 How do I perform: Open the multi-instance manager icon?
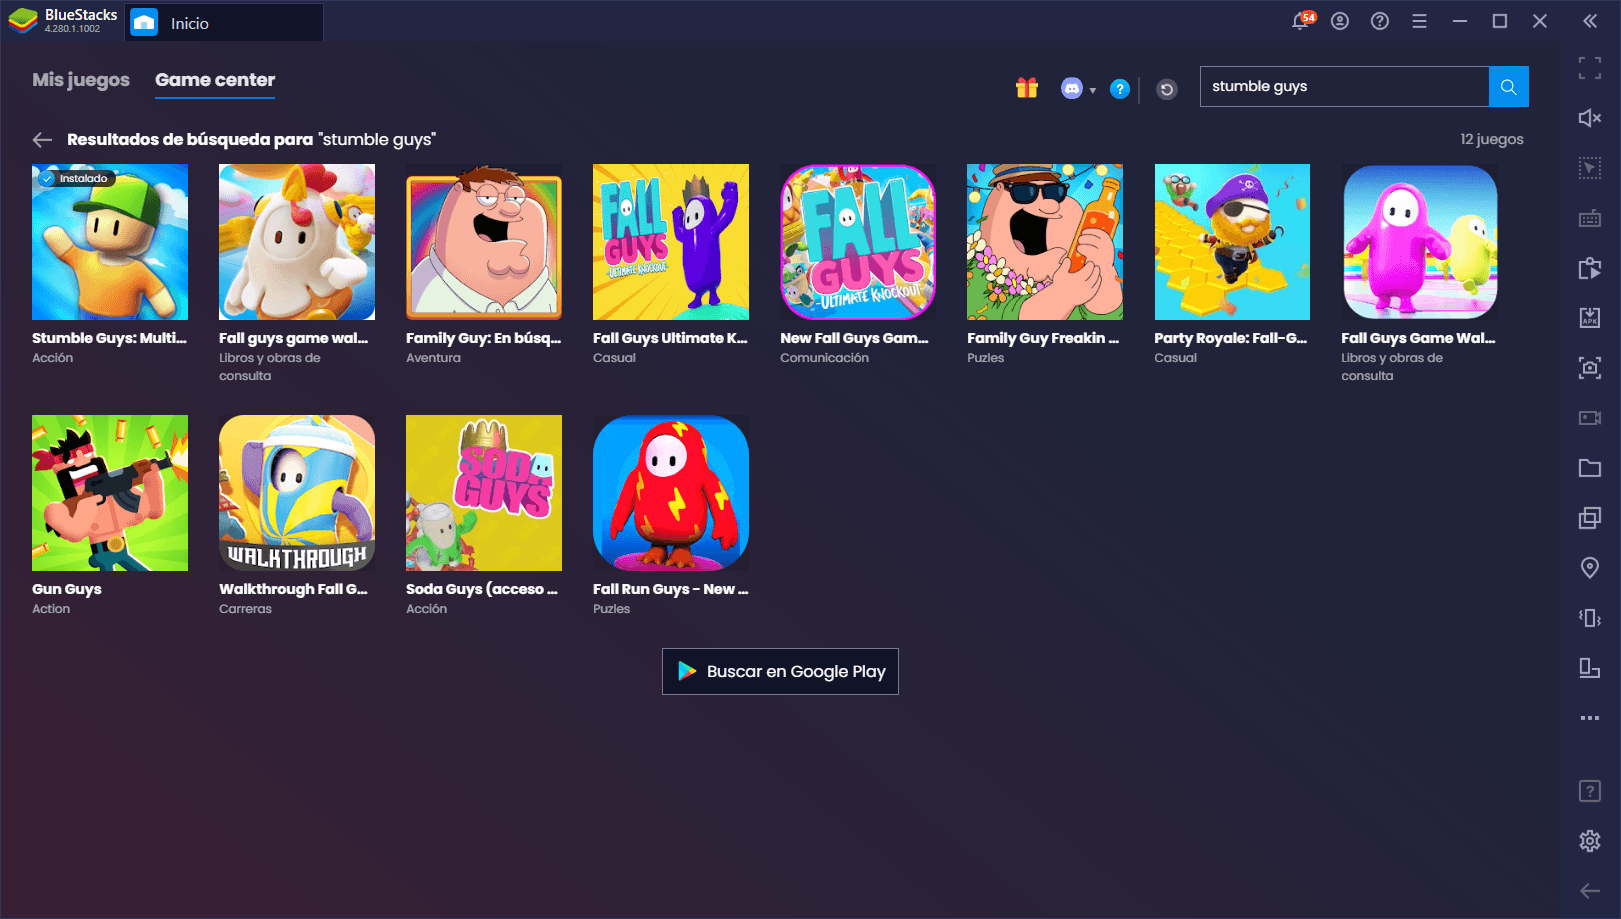[x=1590, y=518]
